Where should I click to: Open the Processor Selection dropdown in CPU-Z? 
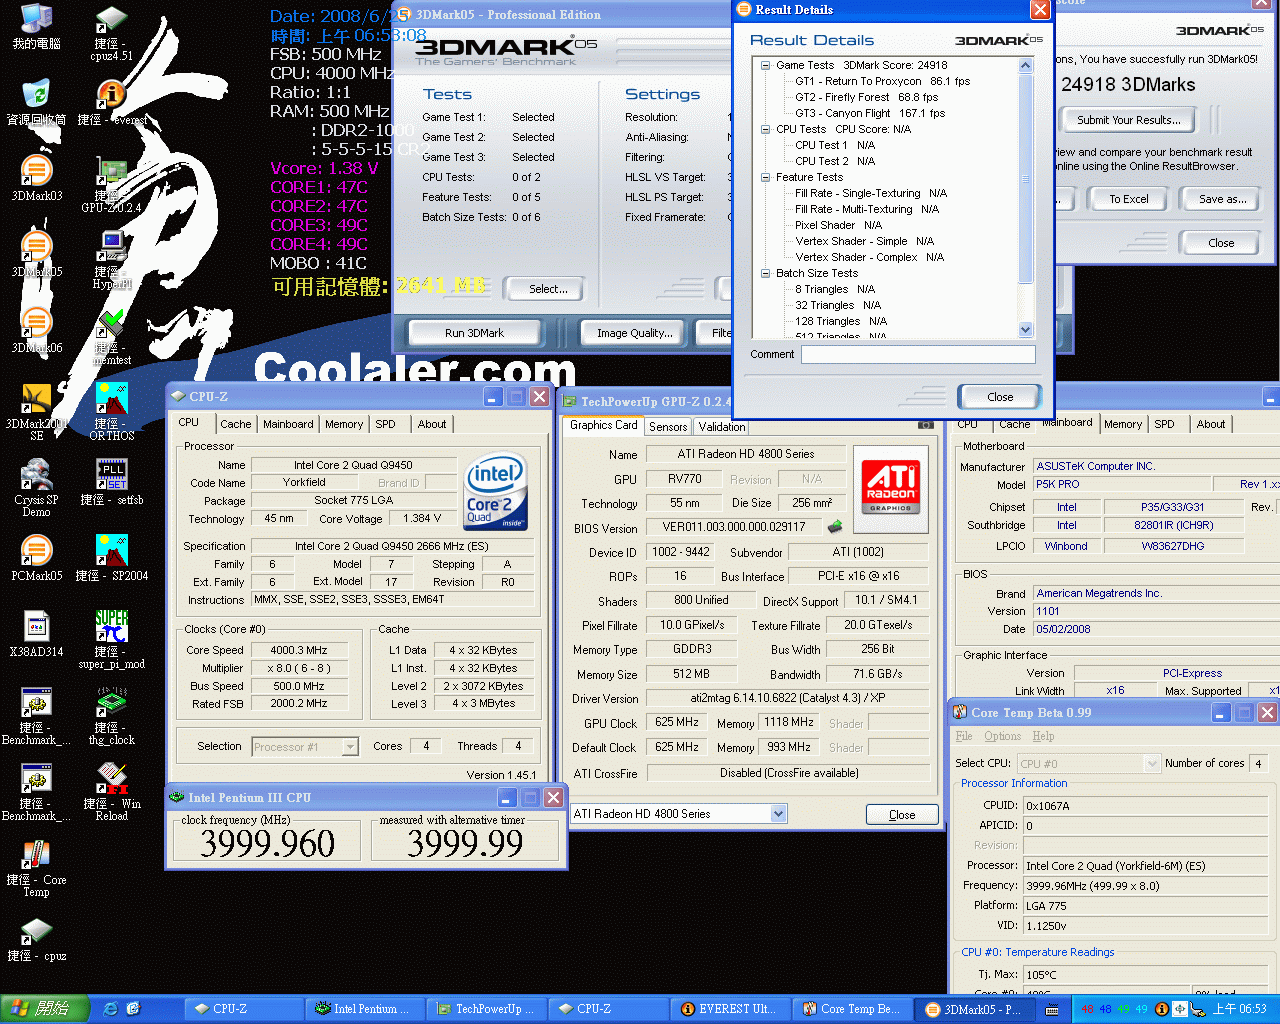coord(350,747)
